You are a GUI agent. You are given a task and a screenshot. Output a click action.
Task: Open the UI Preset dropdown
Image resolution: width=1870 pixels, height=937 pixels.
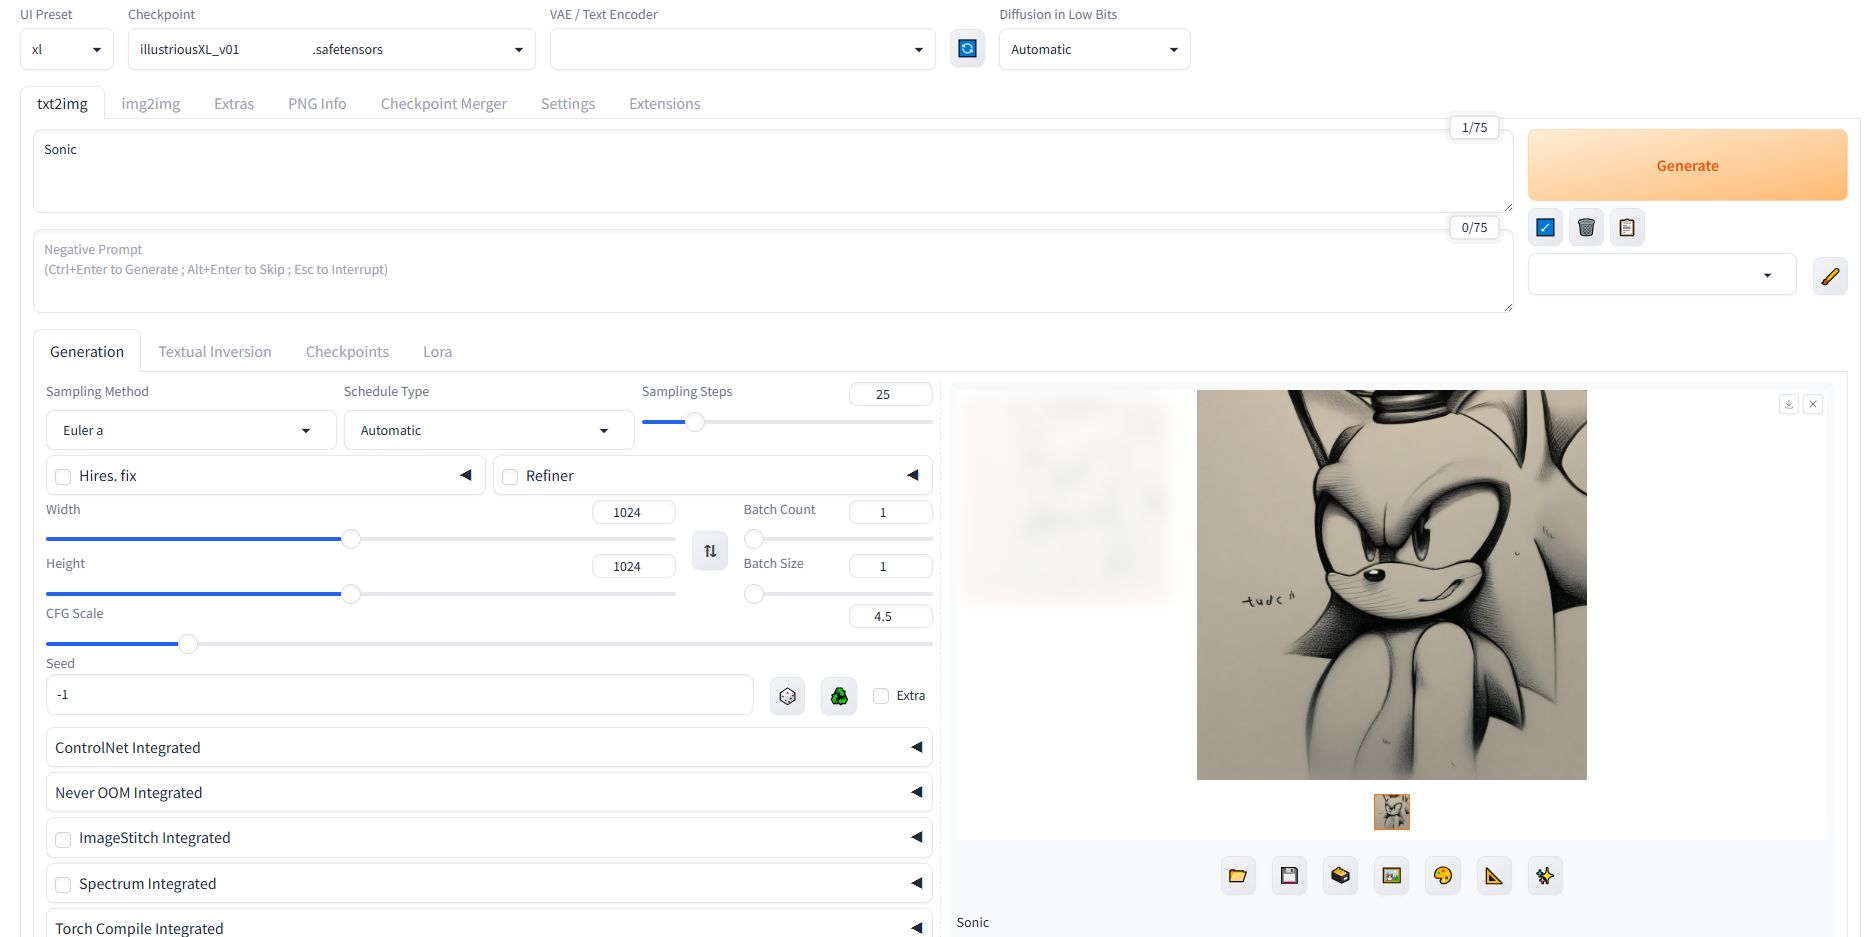tap(67, 49)
